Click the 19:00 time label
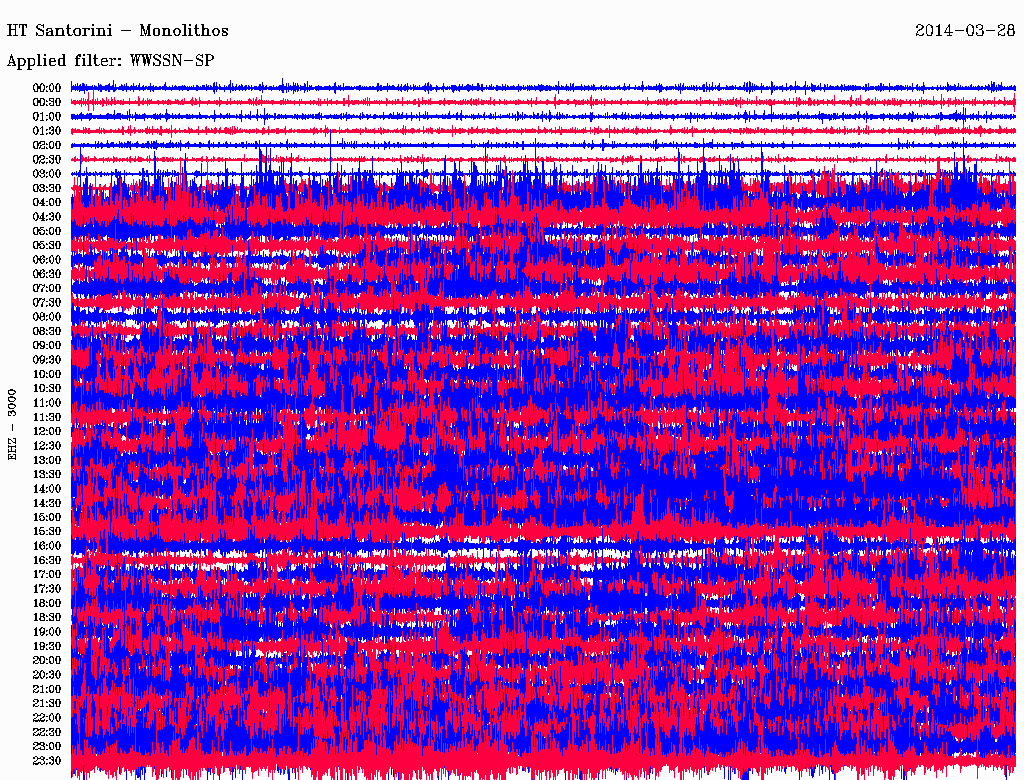 point(47,632)
